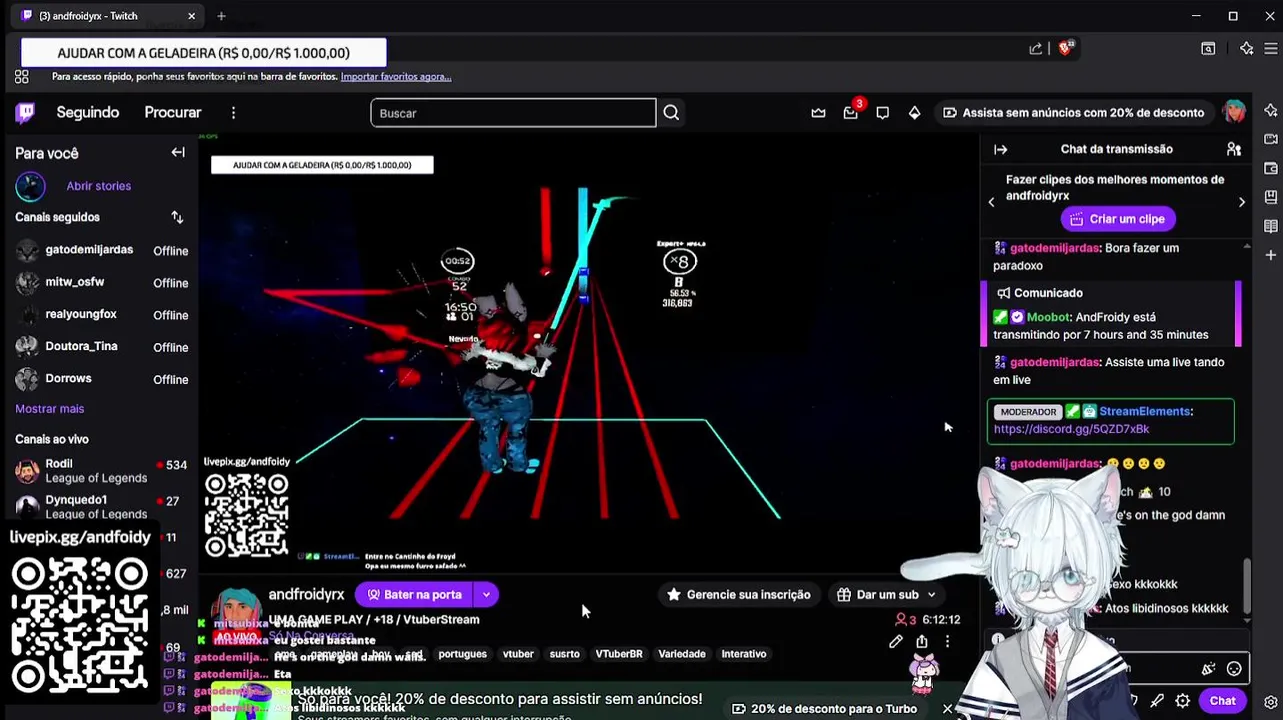Select the VTuberBR tag
The width and height of the screenshot is (1283, 720).
(619, 654)
